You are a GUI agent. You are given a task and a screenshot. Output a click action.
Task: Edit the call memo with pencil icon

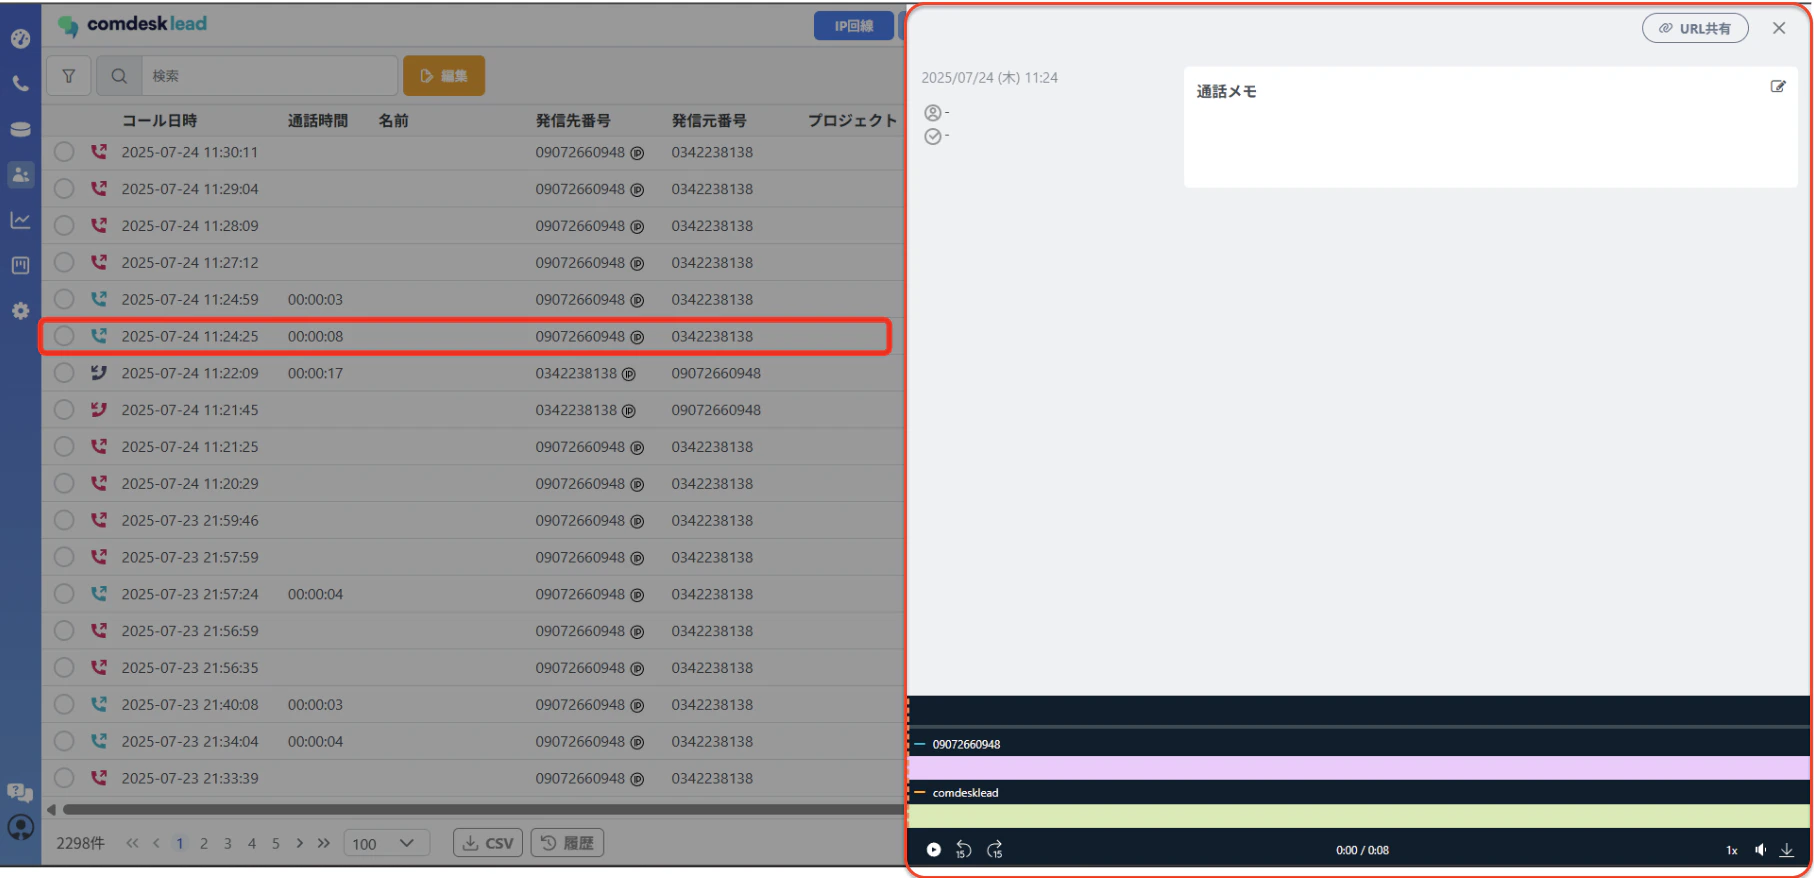tap(1777, 87)
